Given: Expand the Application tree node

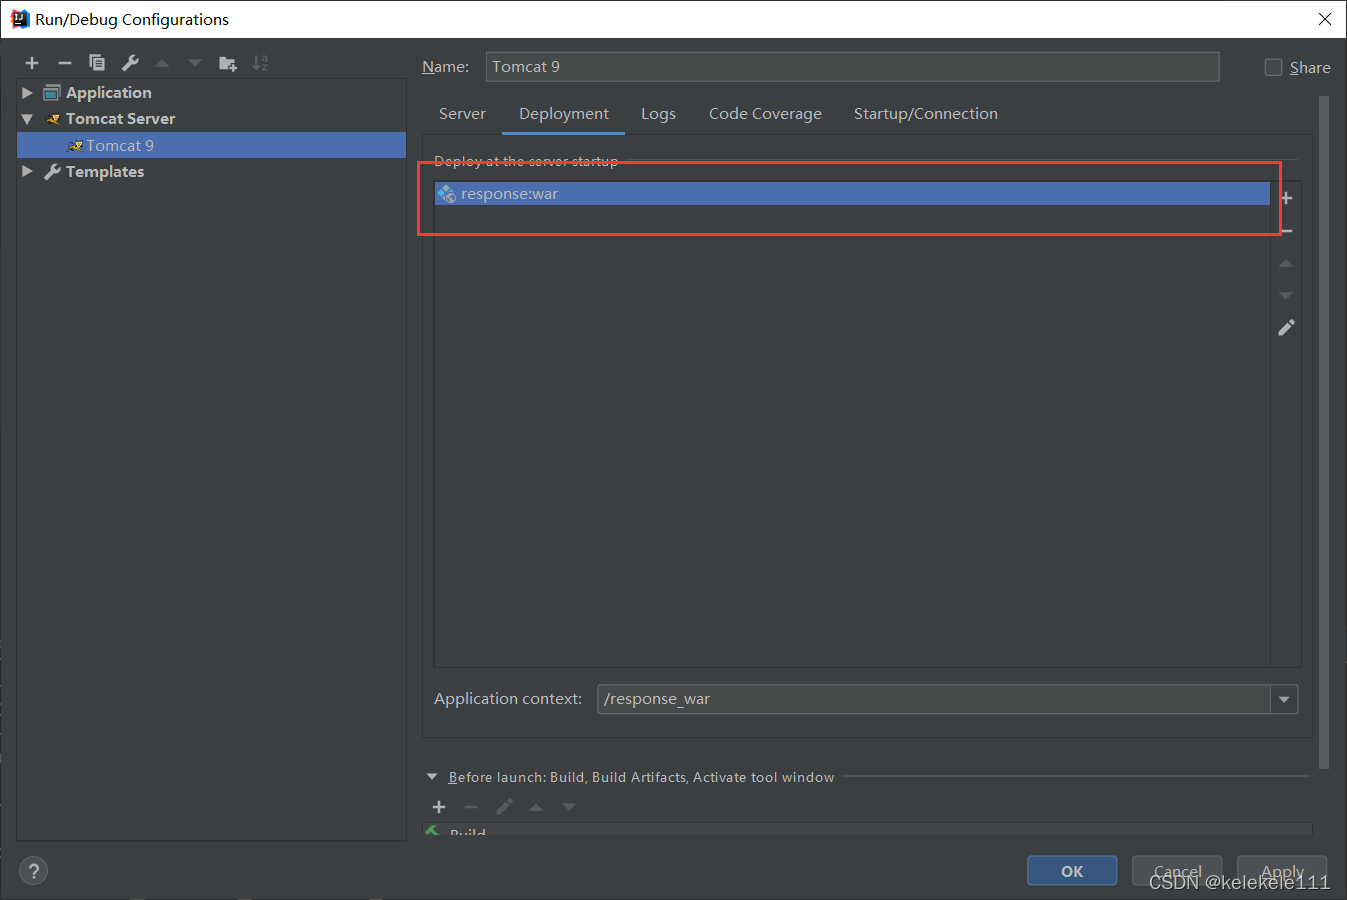Looking at the screenshot, I should pos(27,92).
